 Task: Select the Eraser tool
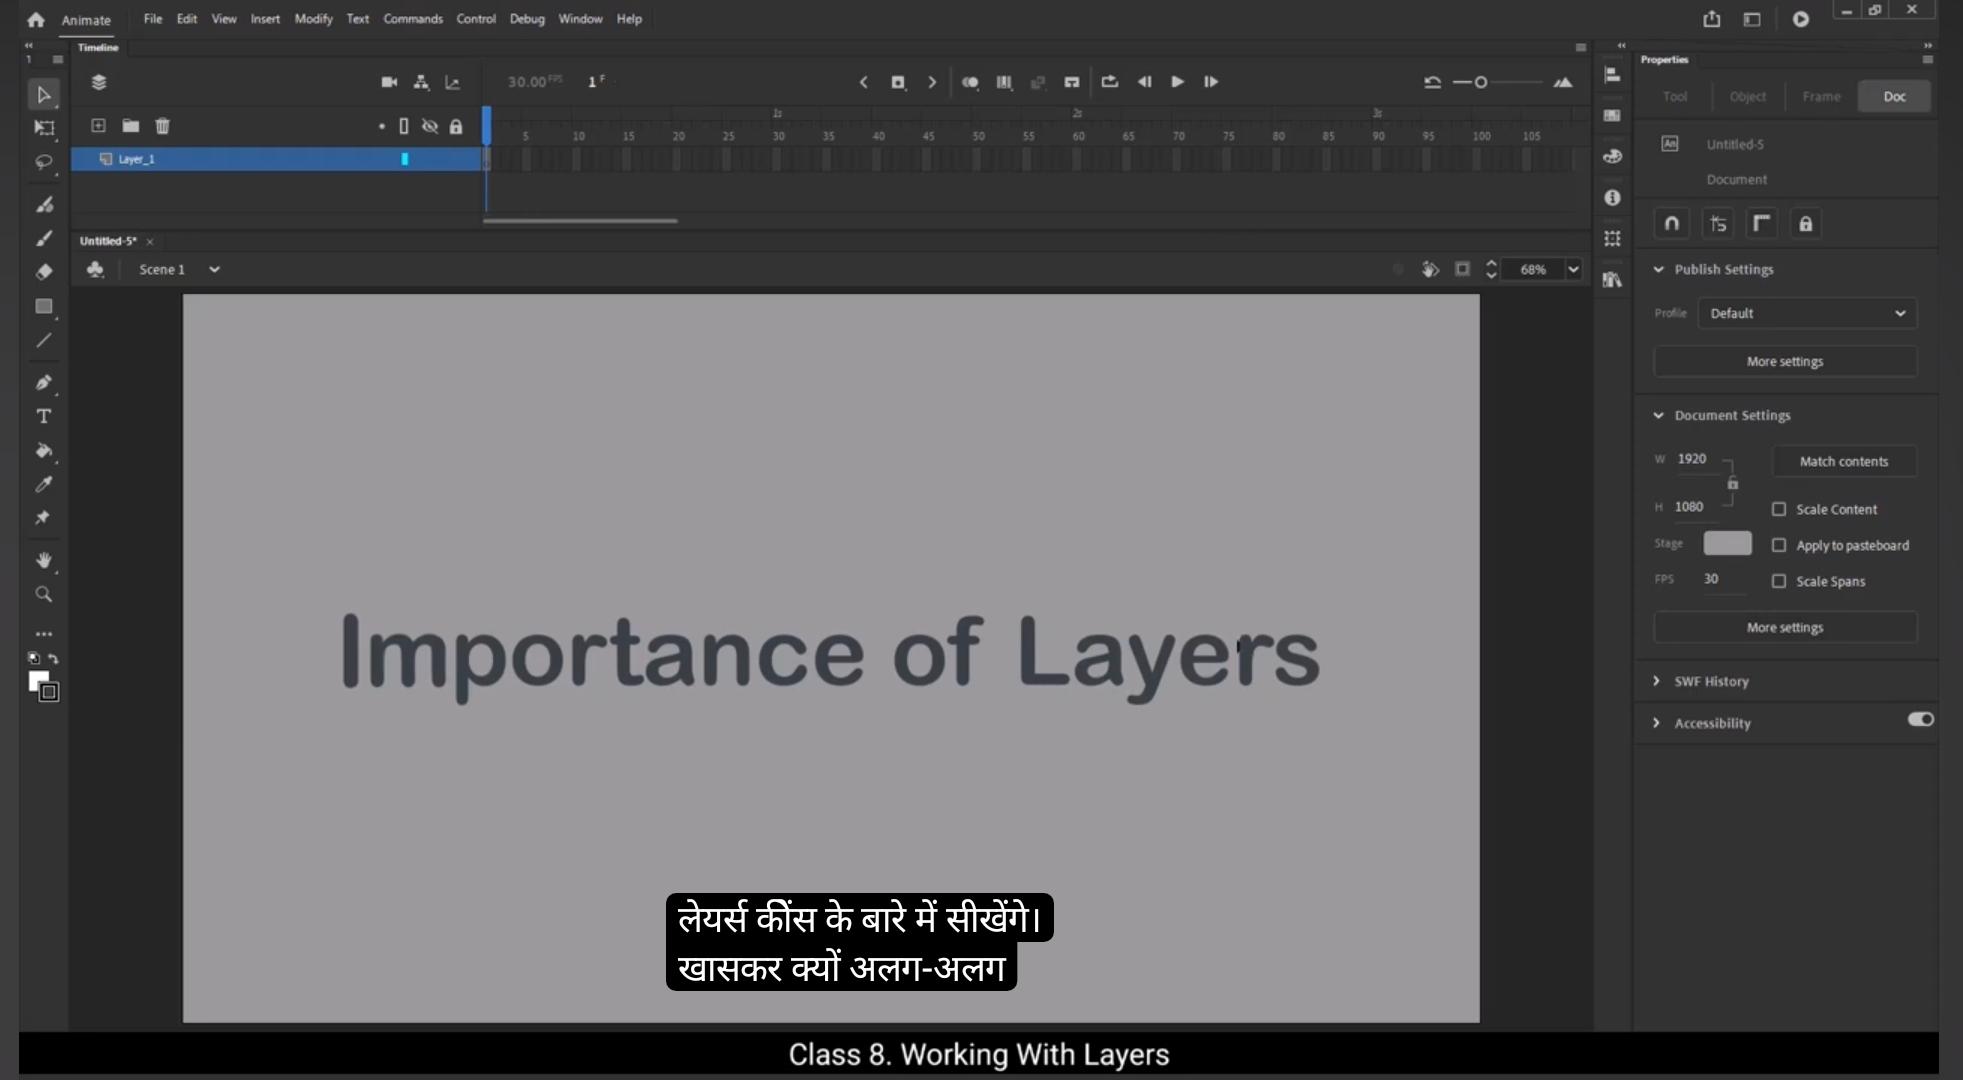(43, 272)
